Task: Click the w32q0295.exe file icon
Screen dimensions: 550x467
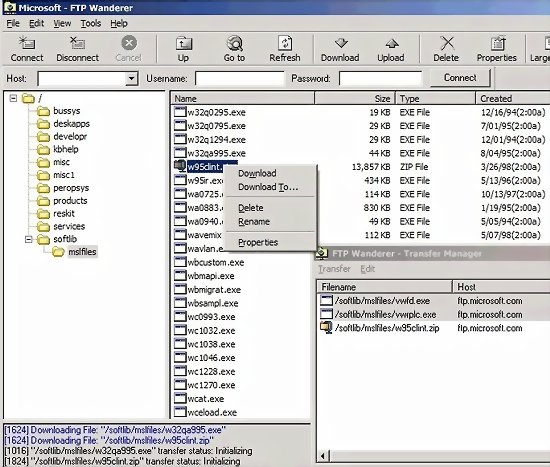Action: [x=180, y=112]
